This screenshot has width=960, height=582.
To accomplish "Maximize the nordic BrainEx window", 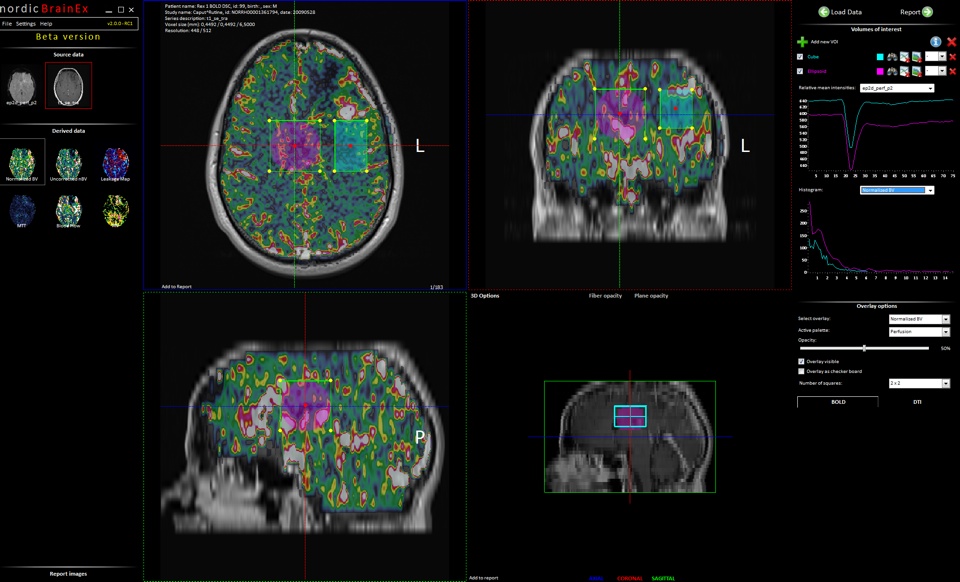I will (x=120, y=10).
